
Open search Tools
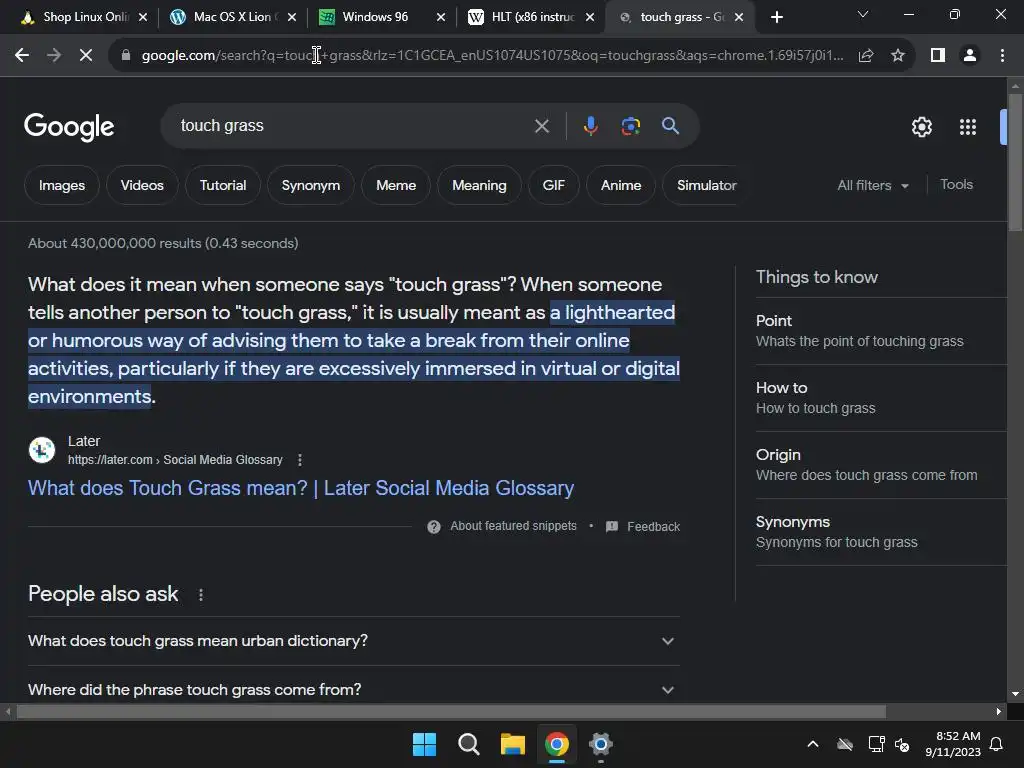pyautogui.click(x=956, y=185)
